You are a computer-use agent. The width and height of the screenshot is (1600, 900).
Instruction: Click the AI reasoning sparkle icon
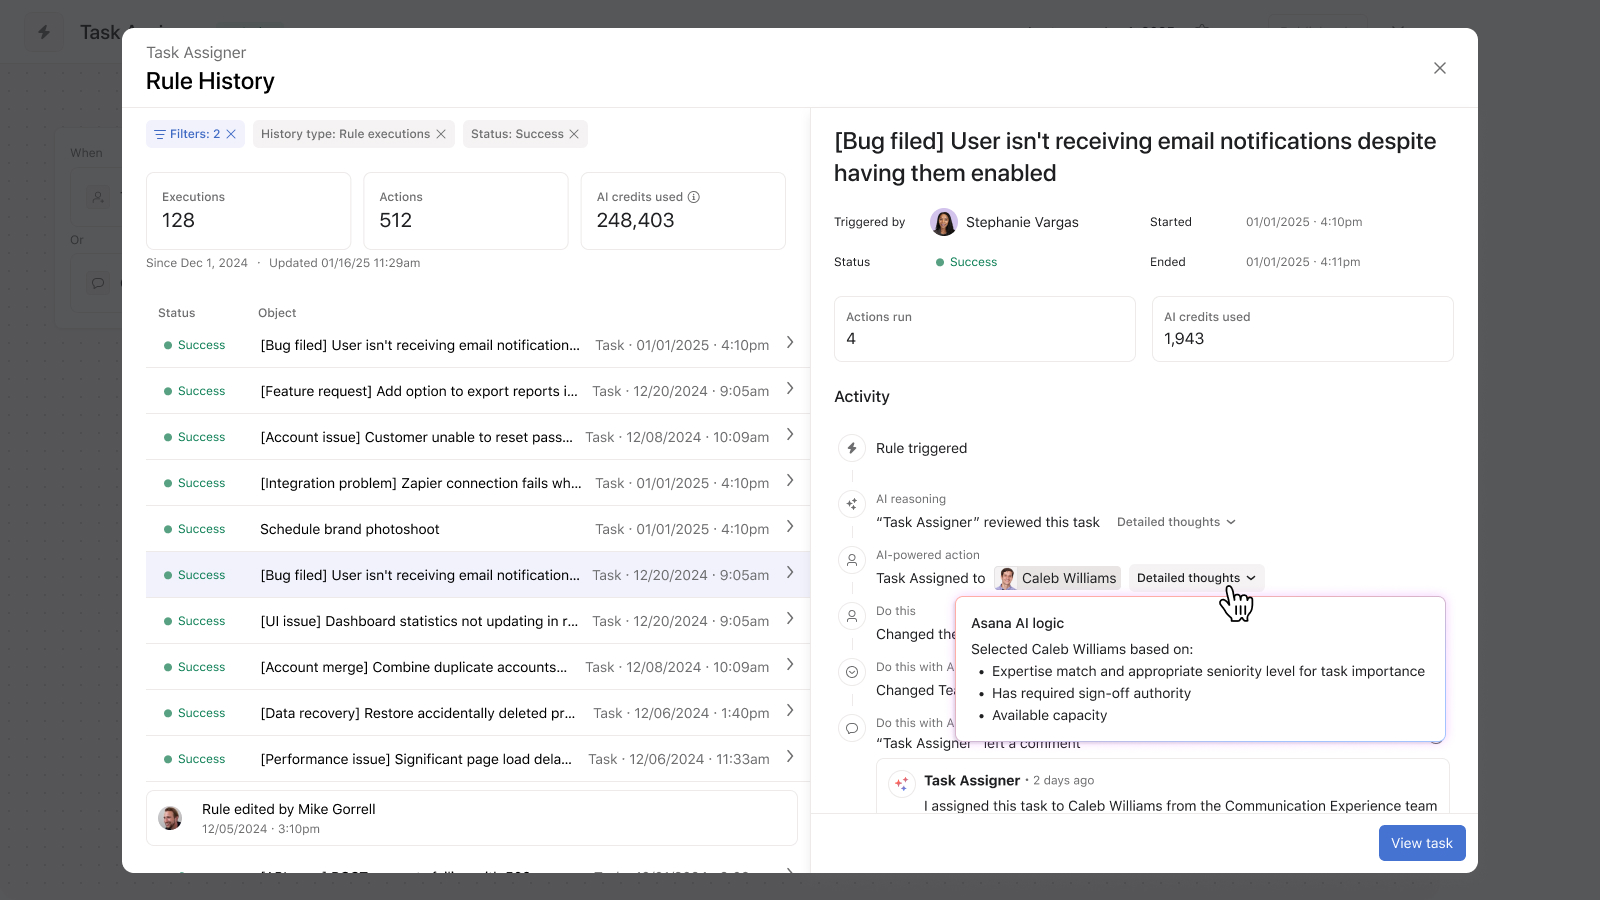(852, 504)
